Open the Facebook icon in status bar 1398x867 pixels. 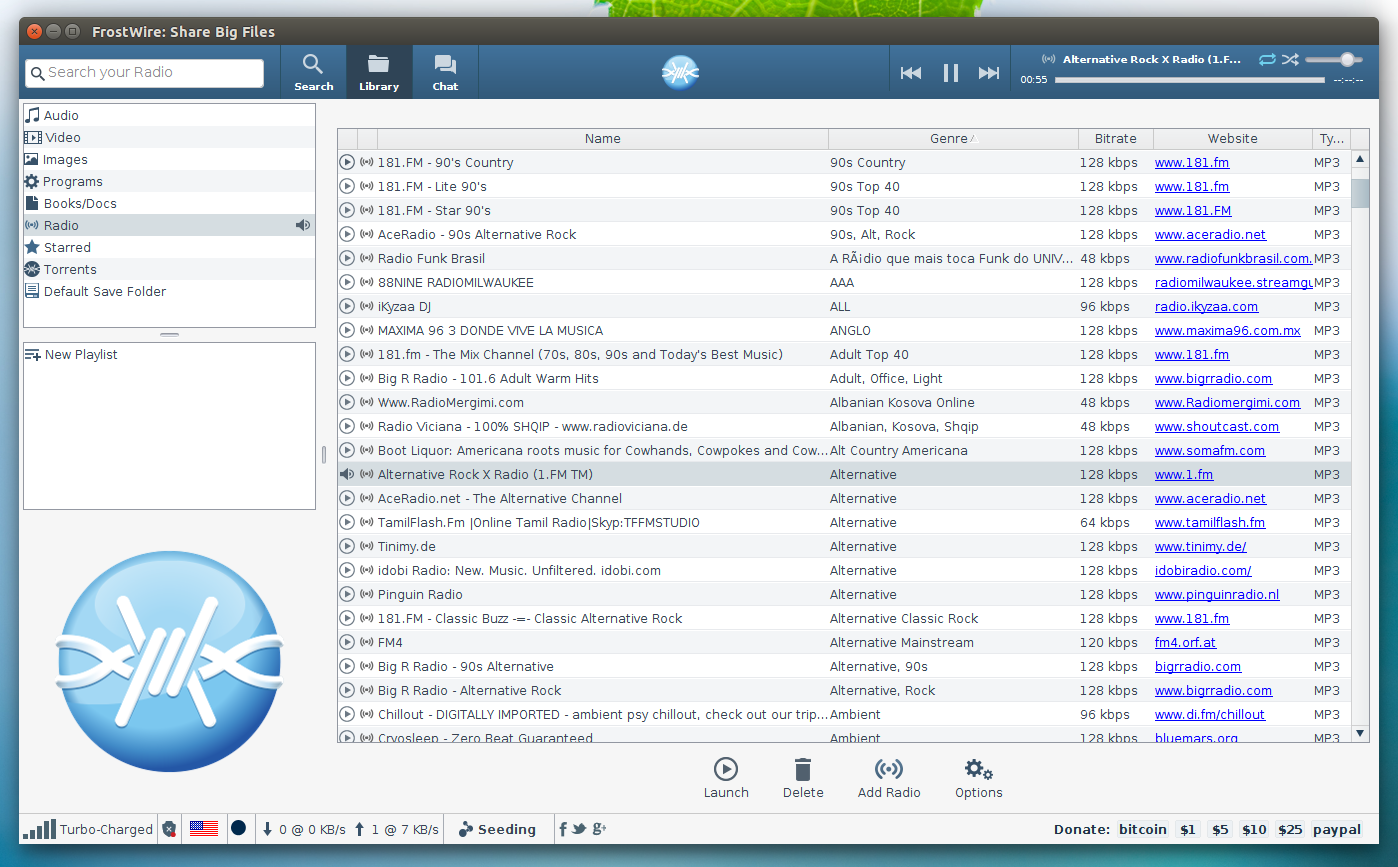[563, 829]
